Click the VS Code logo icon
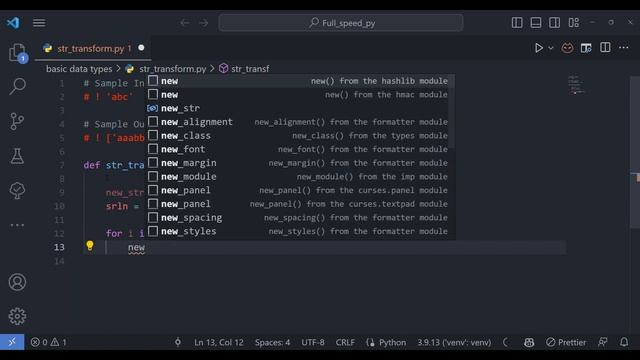640x360 pixels. click(x=13, y=22)
